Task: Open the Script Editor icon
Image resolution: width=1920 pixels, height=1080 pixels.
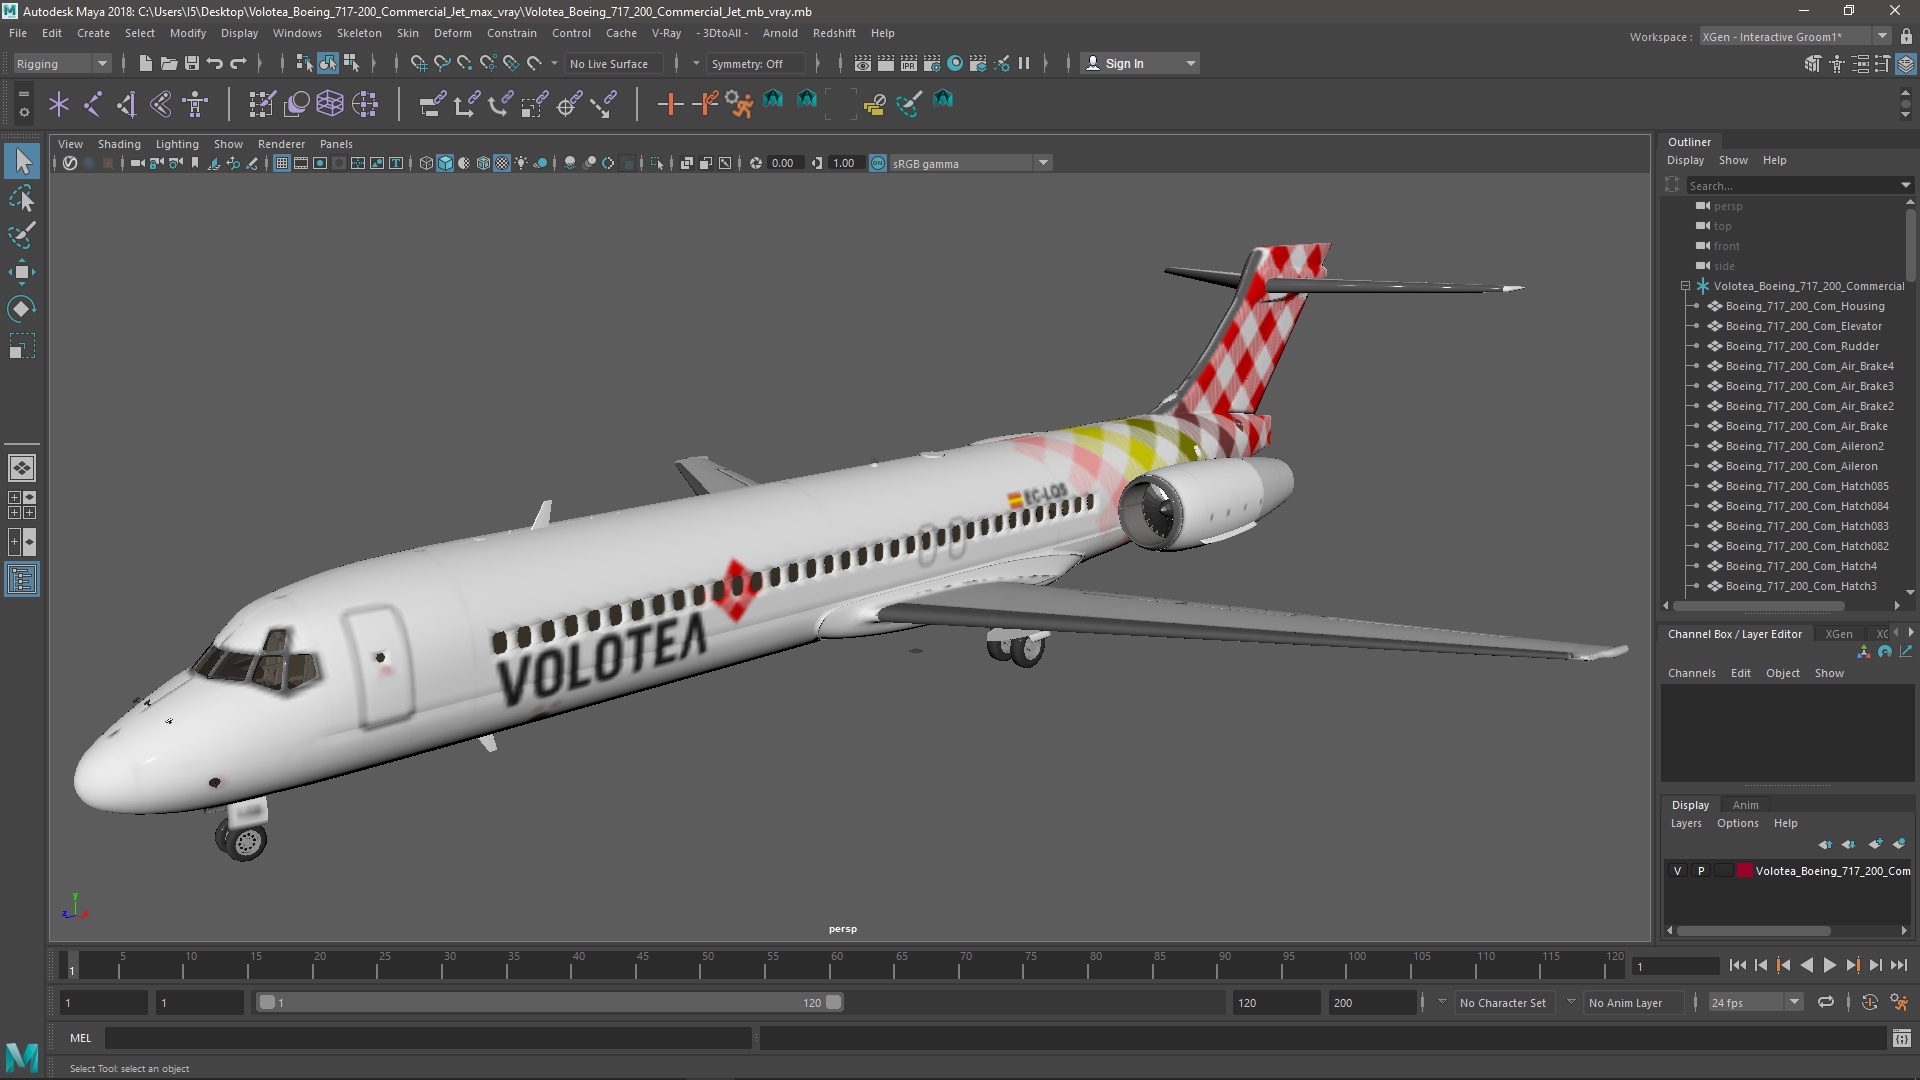Action: [x=1901, y=1038]
